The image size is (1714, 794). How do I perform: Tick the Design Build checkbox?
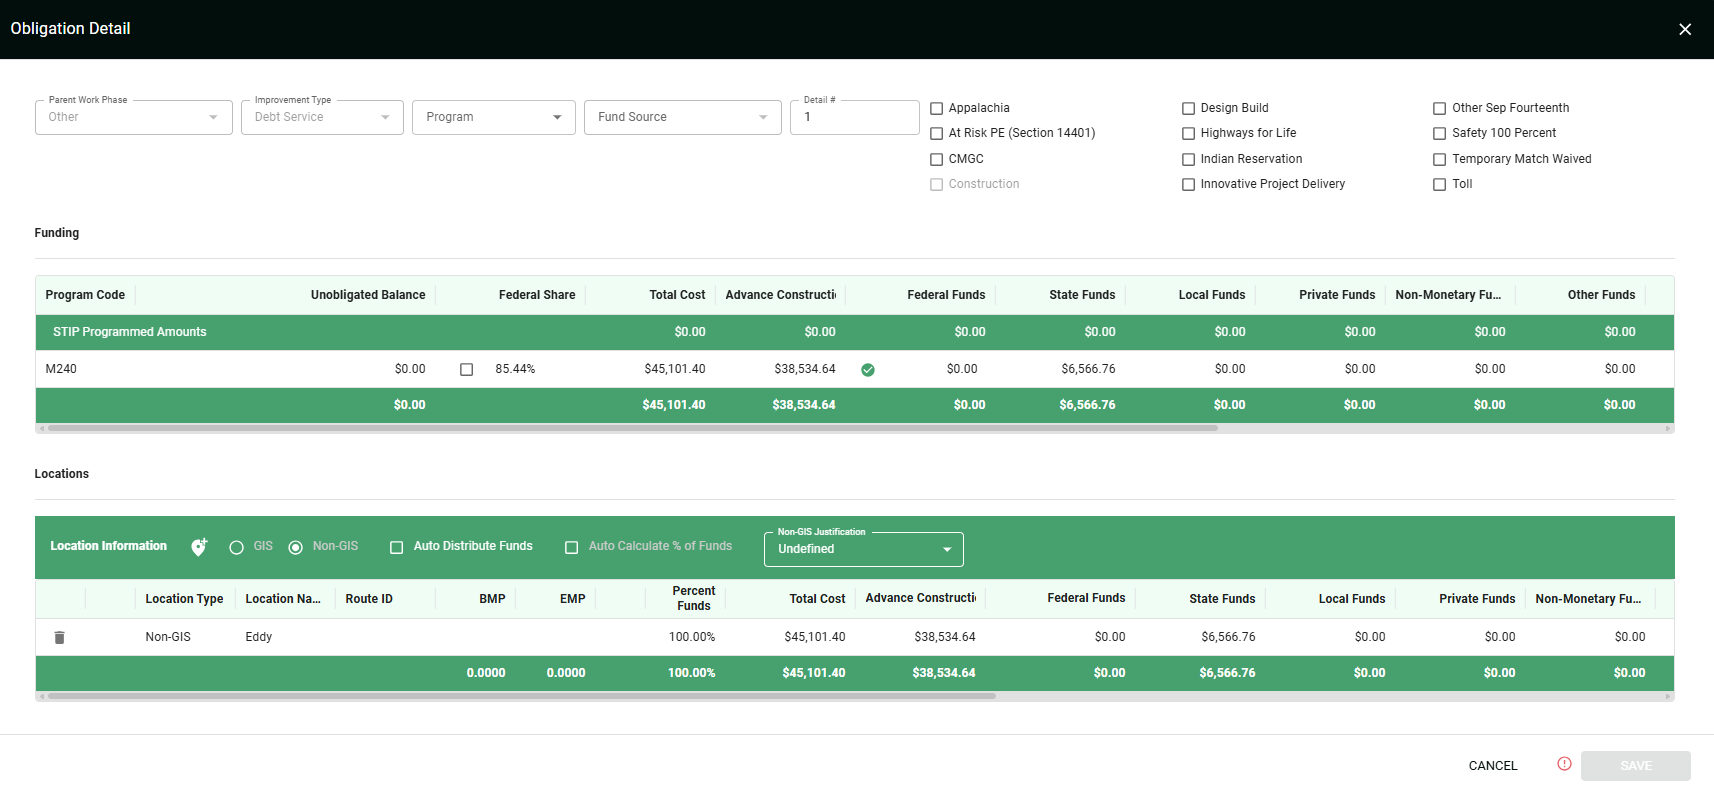(1189, 108)
